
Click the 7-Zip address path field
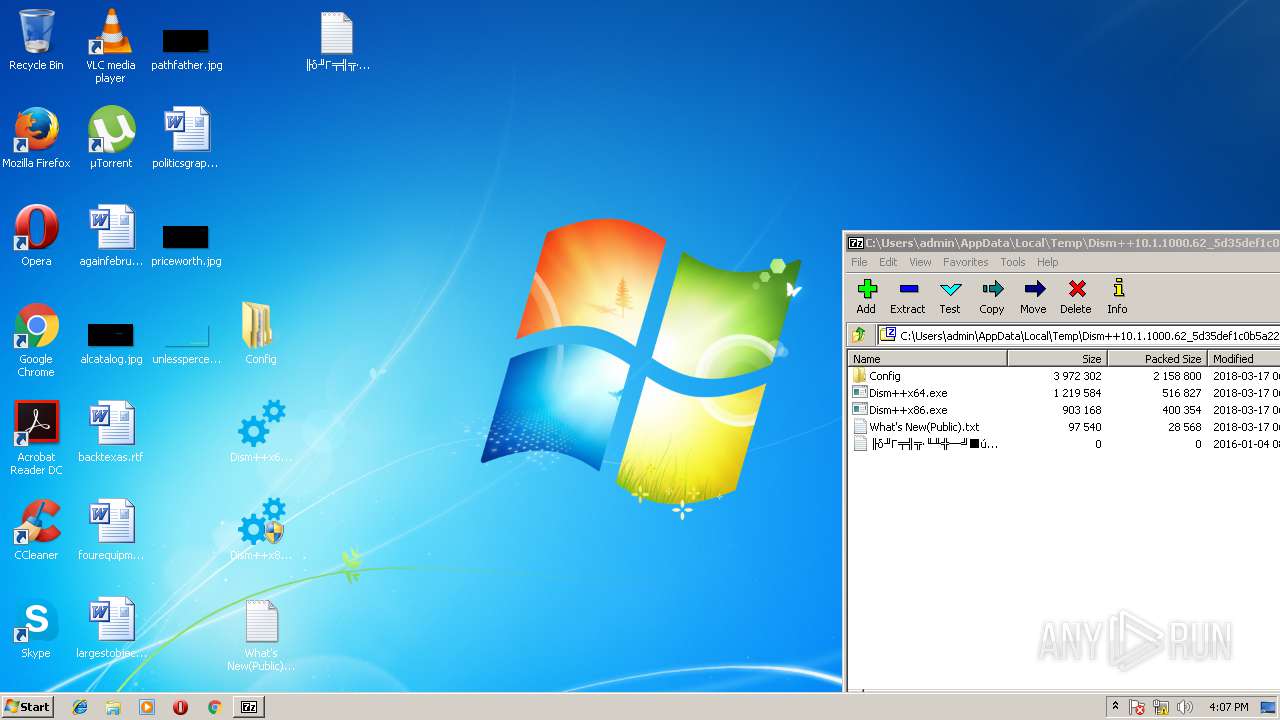tap(1079, 336)
